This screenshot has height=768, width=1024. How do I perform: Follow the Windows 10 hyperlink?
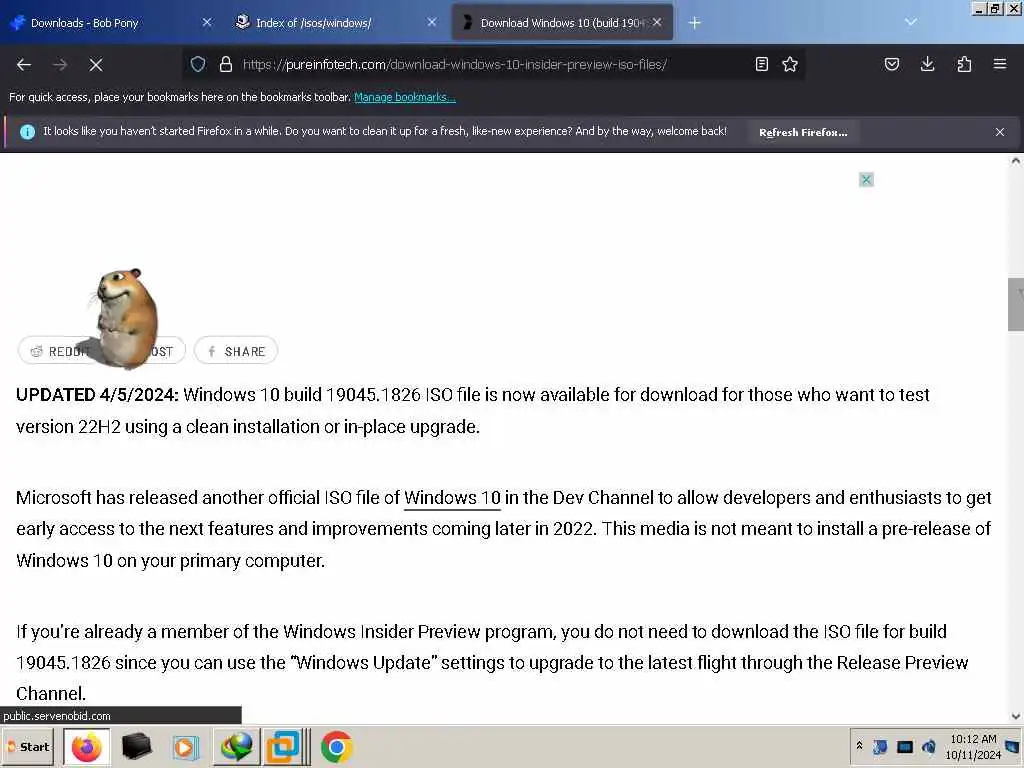452,498
